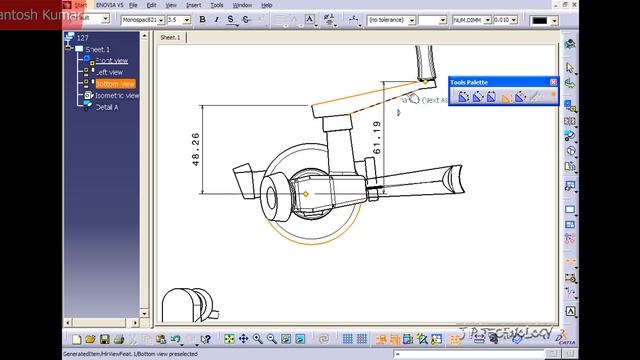Fit all in view
Screen dimensions: 640x360
click(229, 339)
